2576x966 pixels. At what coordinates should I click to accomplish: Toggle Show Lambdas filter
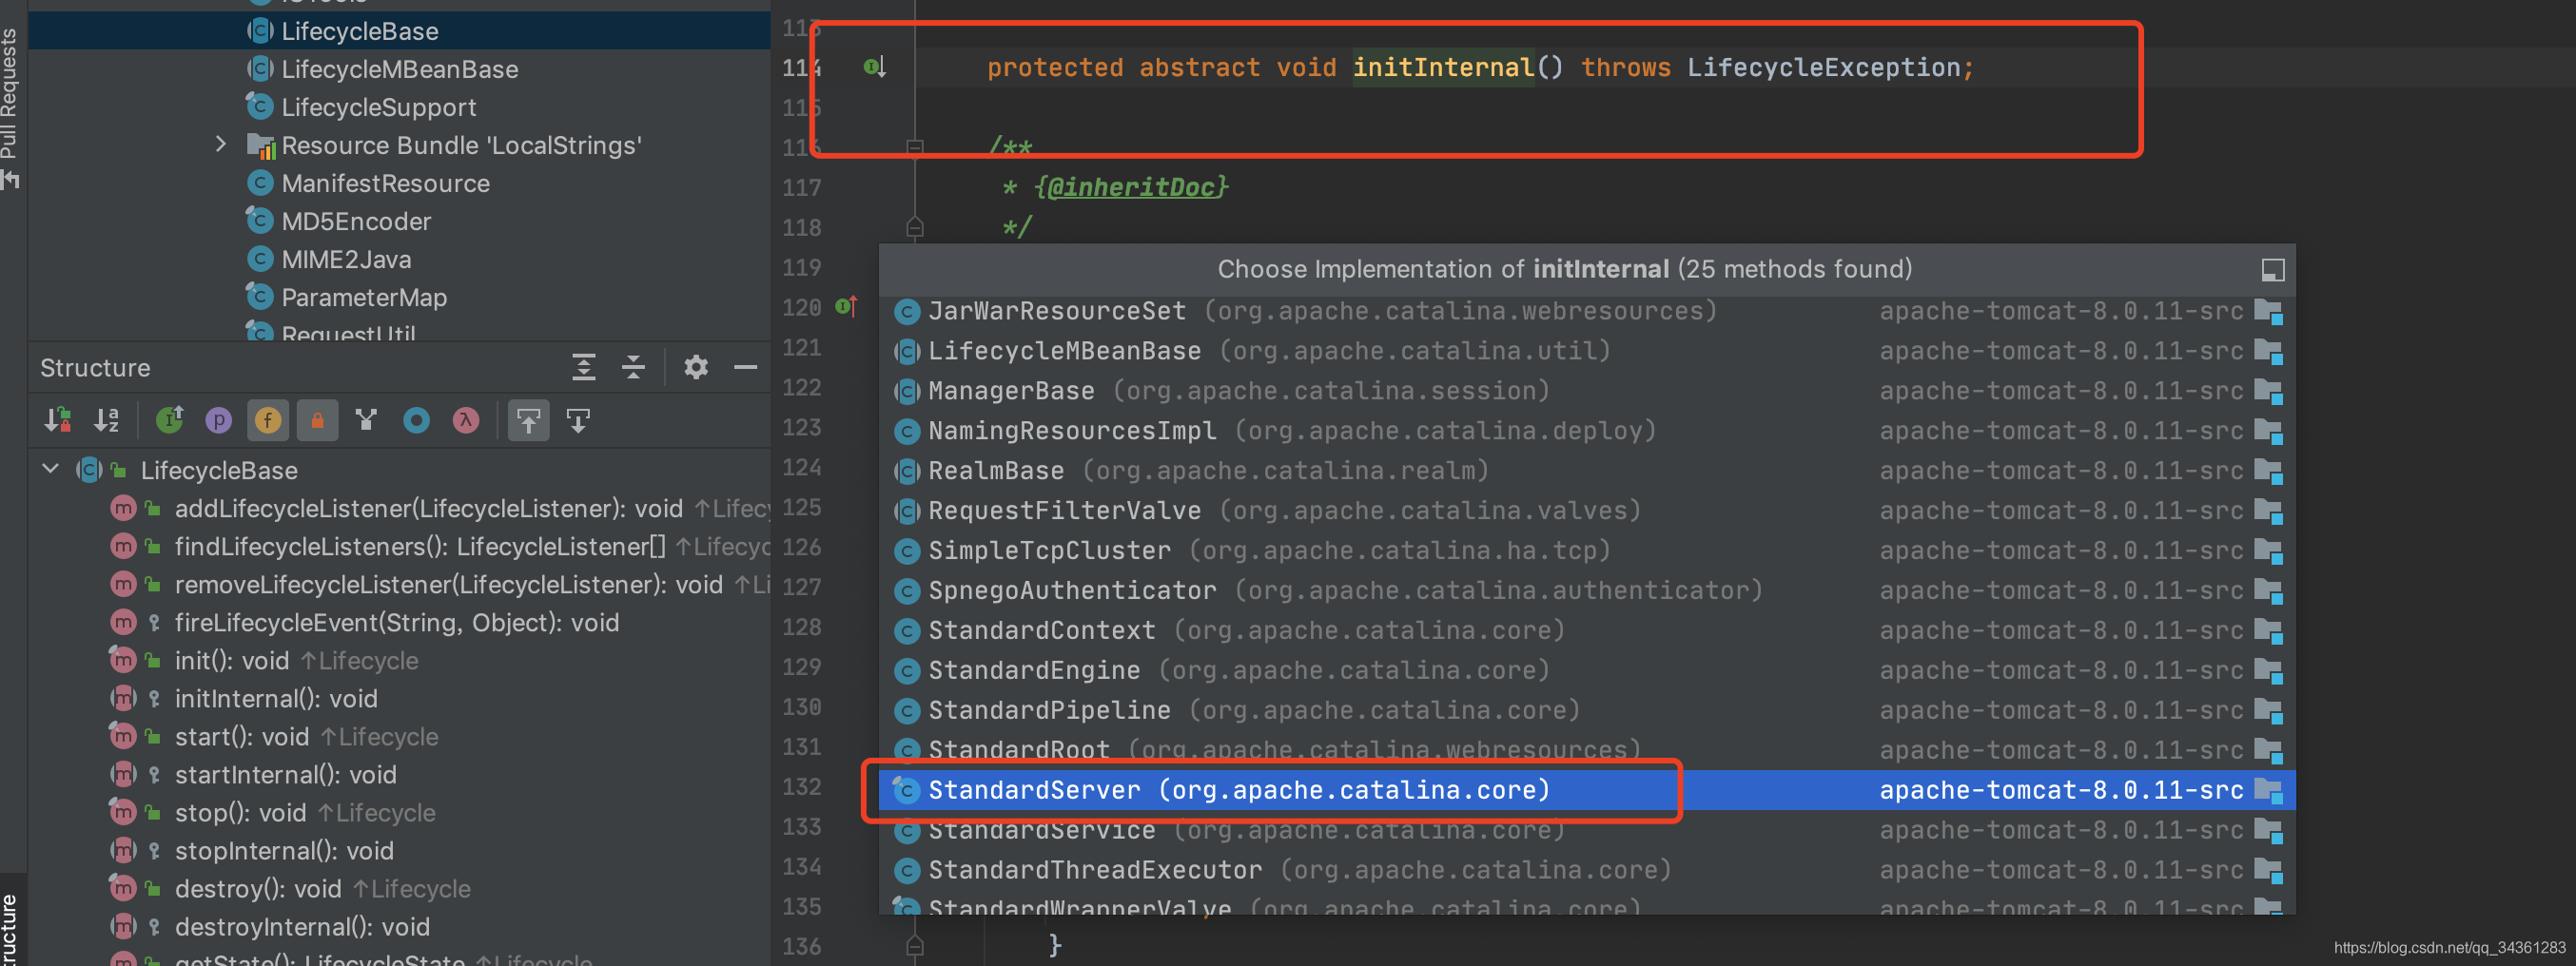click(x=465, y=421)
